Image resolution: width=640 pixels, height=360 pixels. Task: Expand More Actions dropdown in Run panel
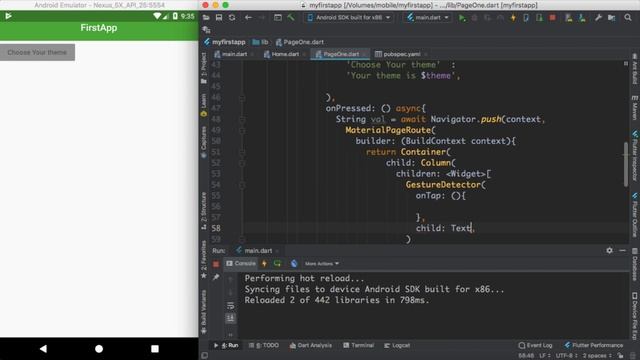coord(322,264)
